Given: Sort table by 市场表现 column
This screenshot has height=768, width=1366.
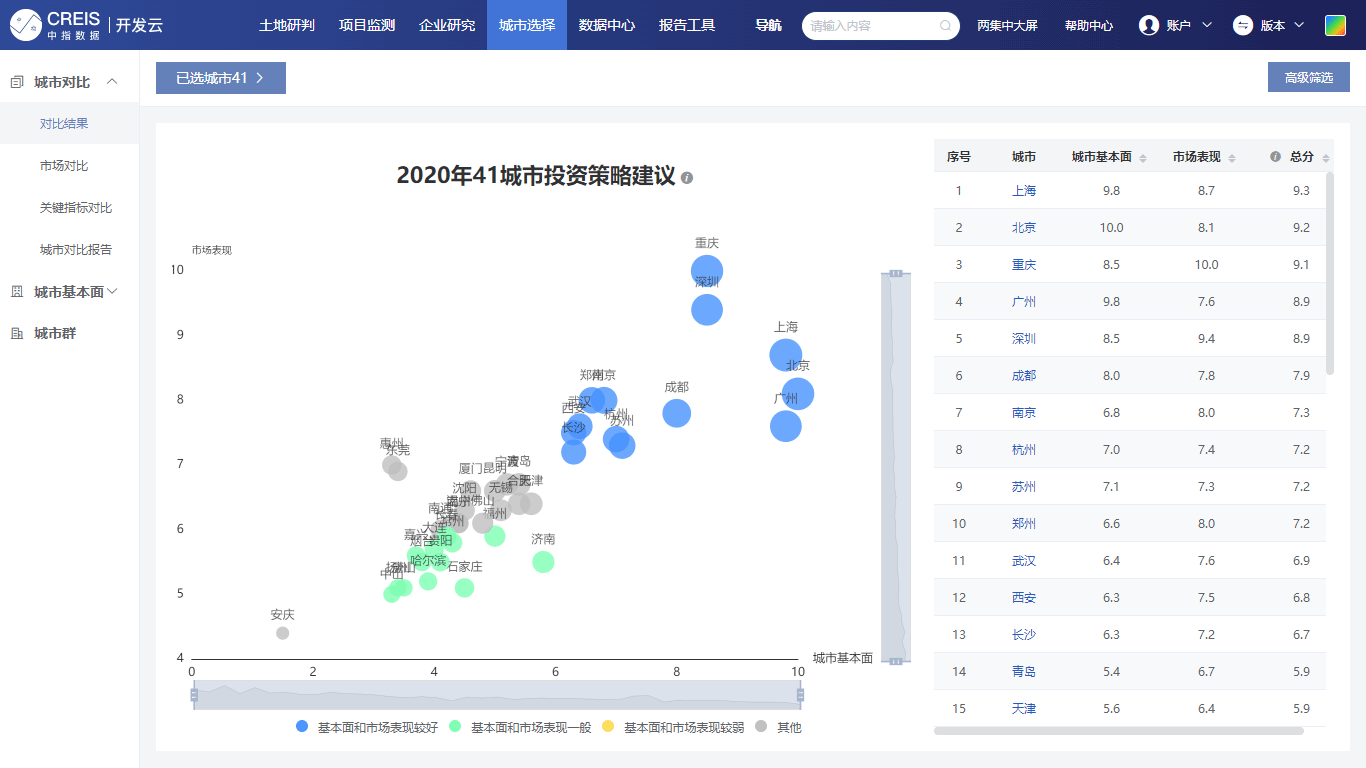Looking at the screenshot, I should pos(1232,158).
